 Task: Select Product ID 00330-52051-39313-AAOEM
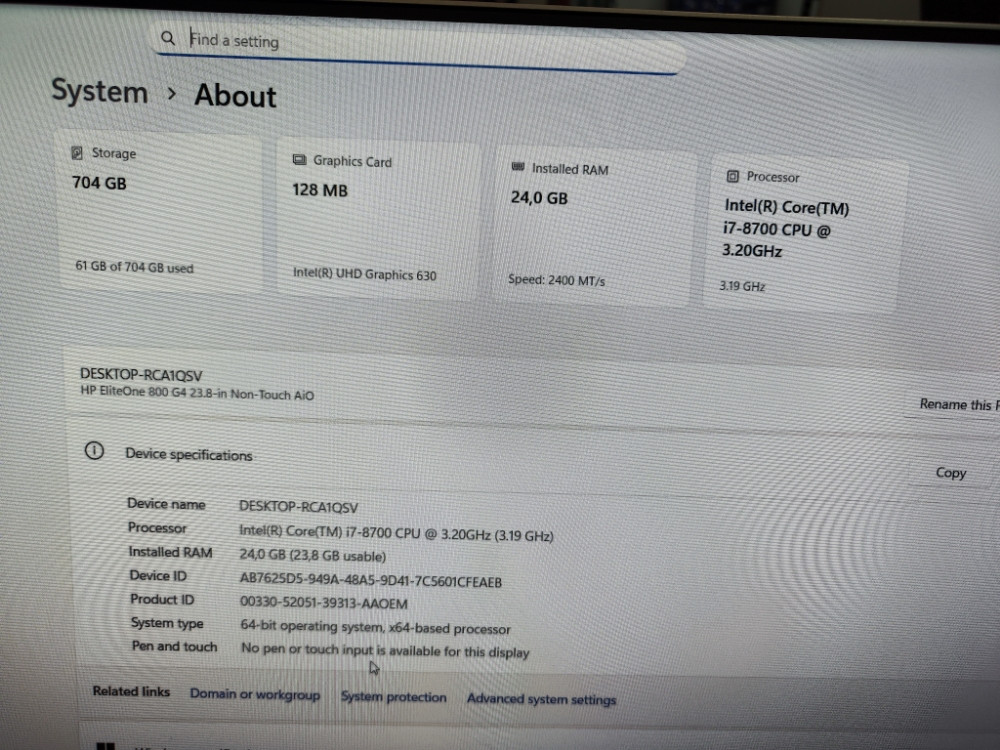tap(323, 603)
